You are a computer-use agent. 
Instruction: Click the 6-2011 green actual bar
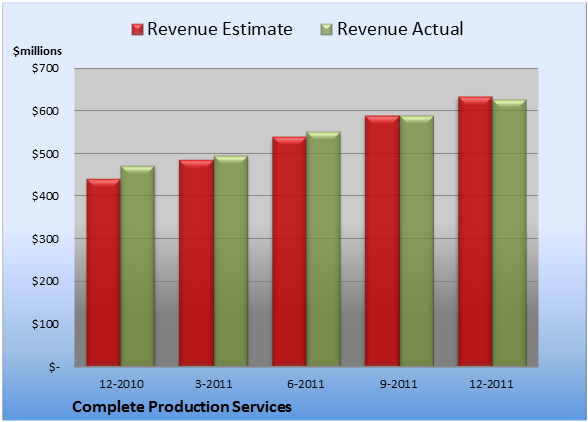tap(323, 249)
